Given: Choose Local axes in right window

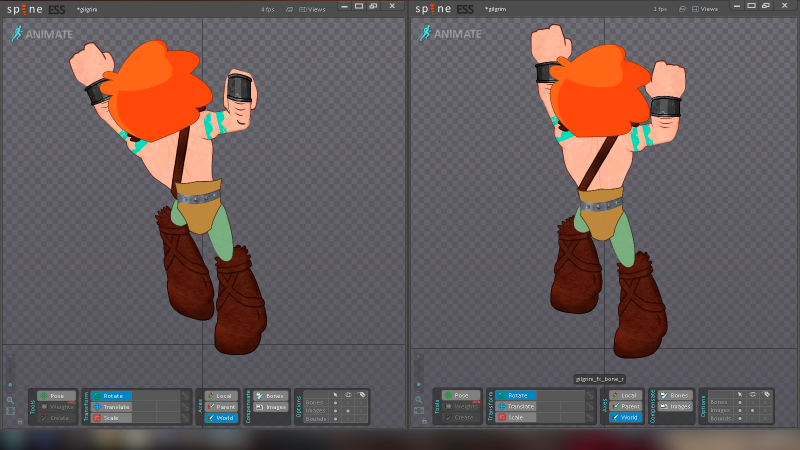Looking at the screenshot, I should tap(626, 395).
